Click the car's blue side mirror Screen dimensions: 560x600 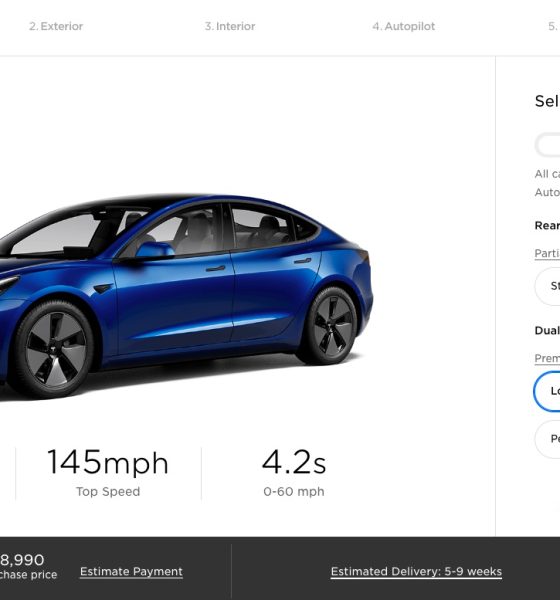click(154, 251)
